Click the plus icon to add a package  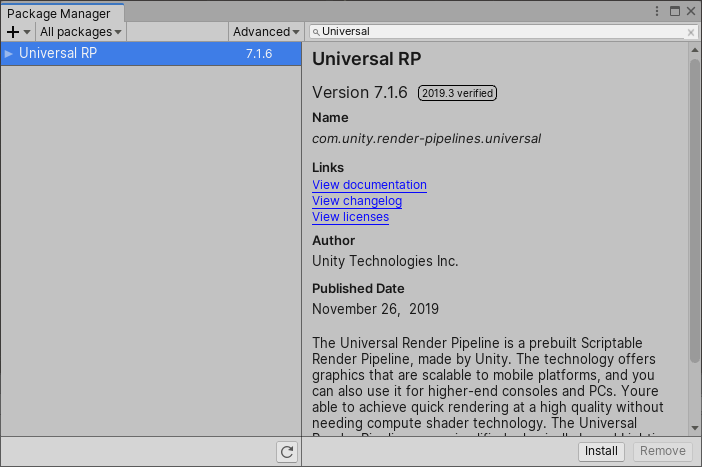(x=13, y=32)
